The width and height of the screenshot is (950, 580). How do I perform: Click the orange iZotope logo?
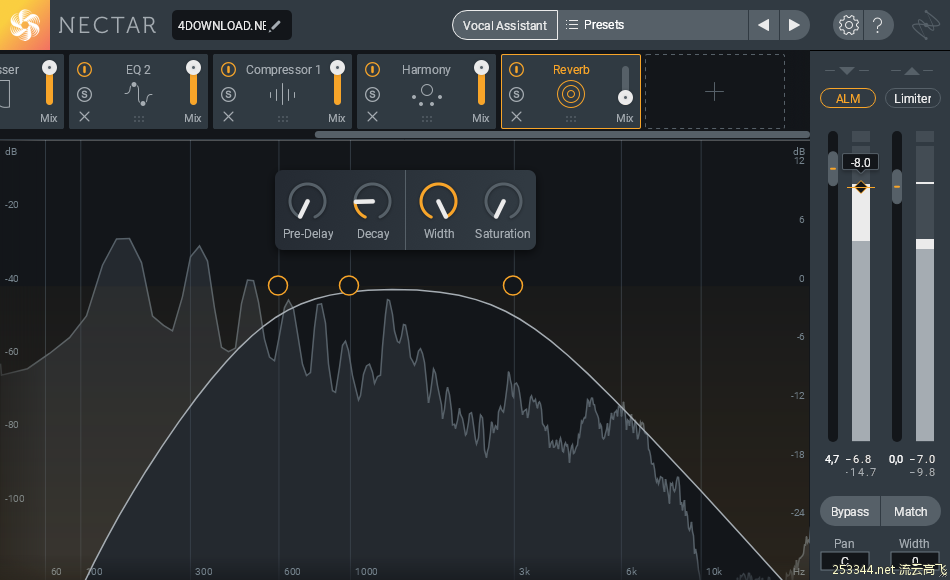[25, 25]
